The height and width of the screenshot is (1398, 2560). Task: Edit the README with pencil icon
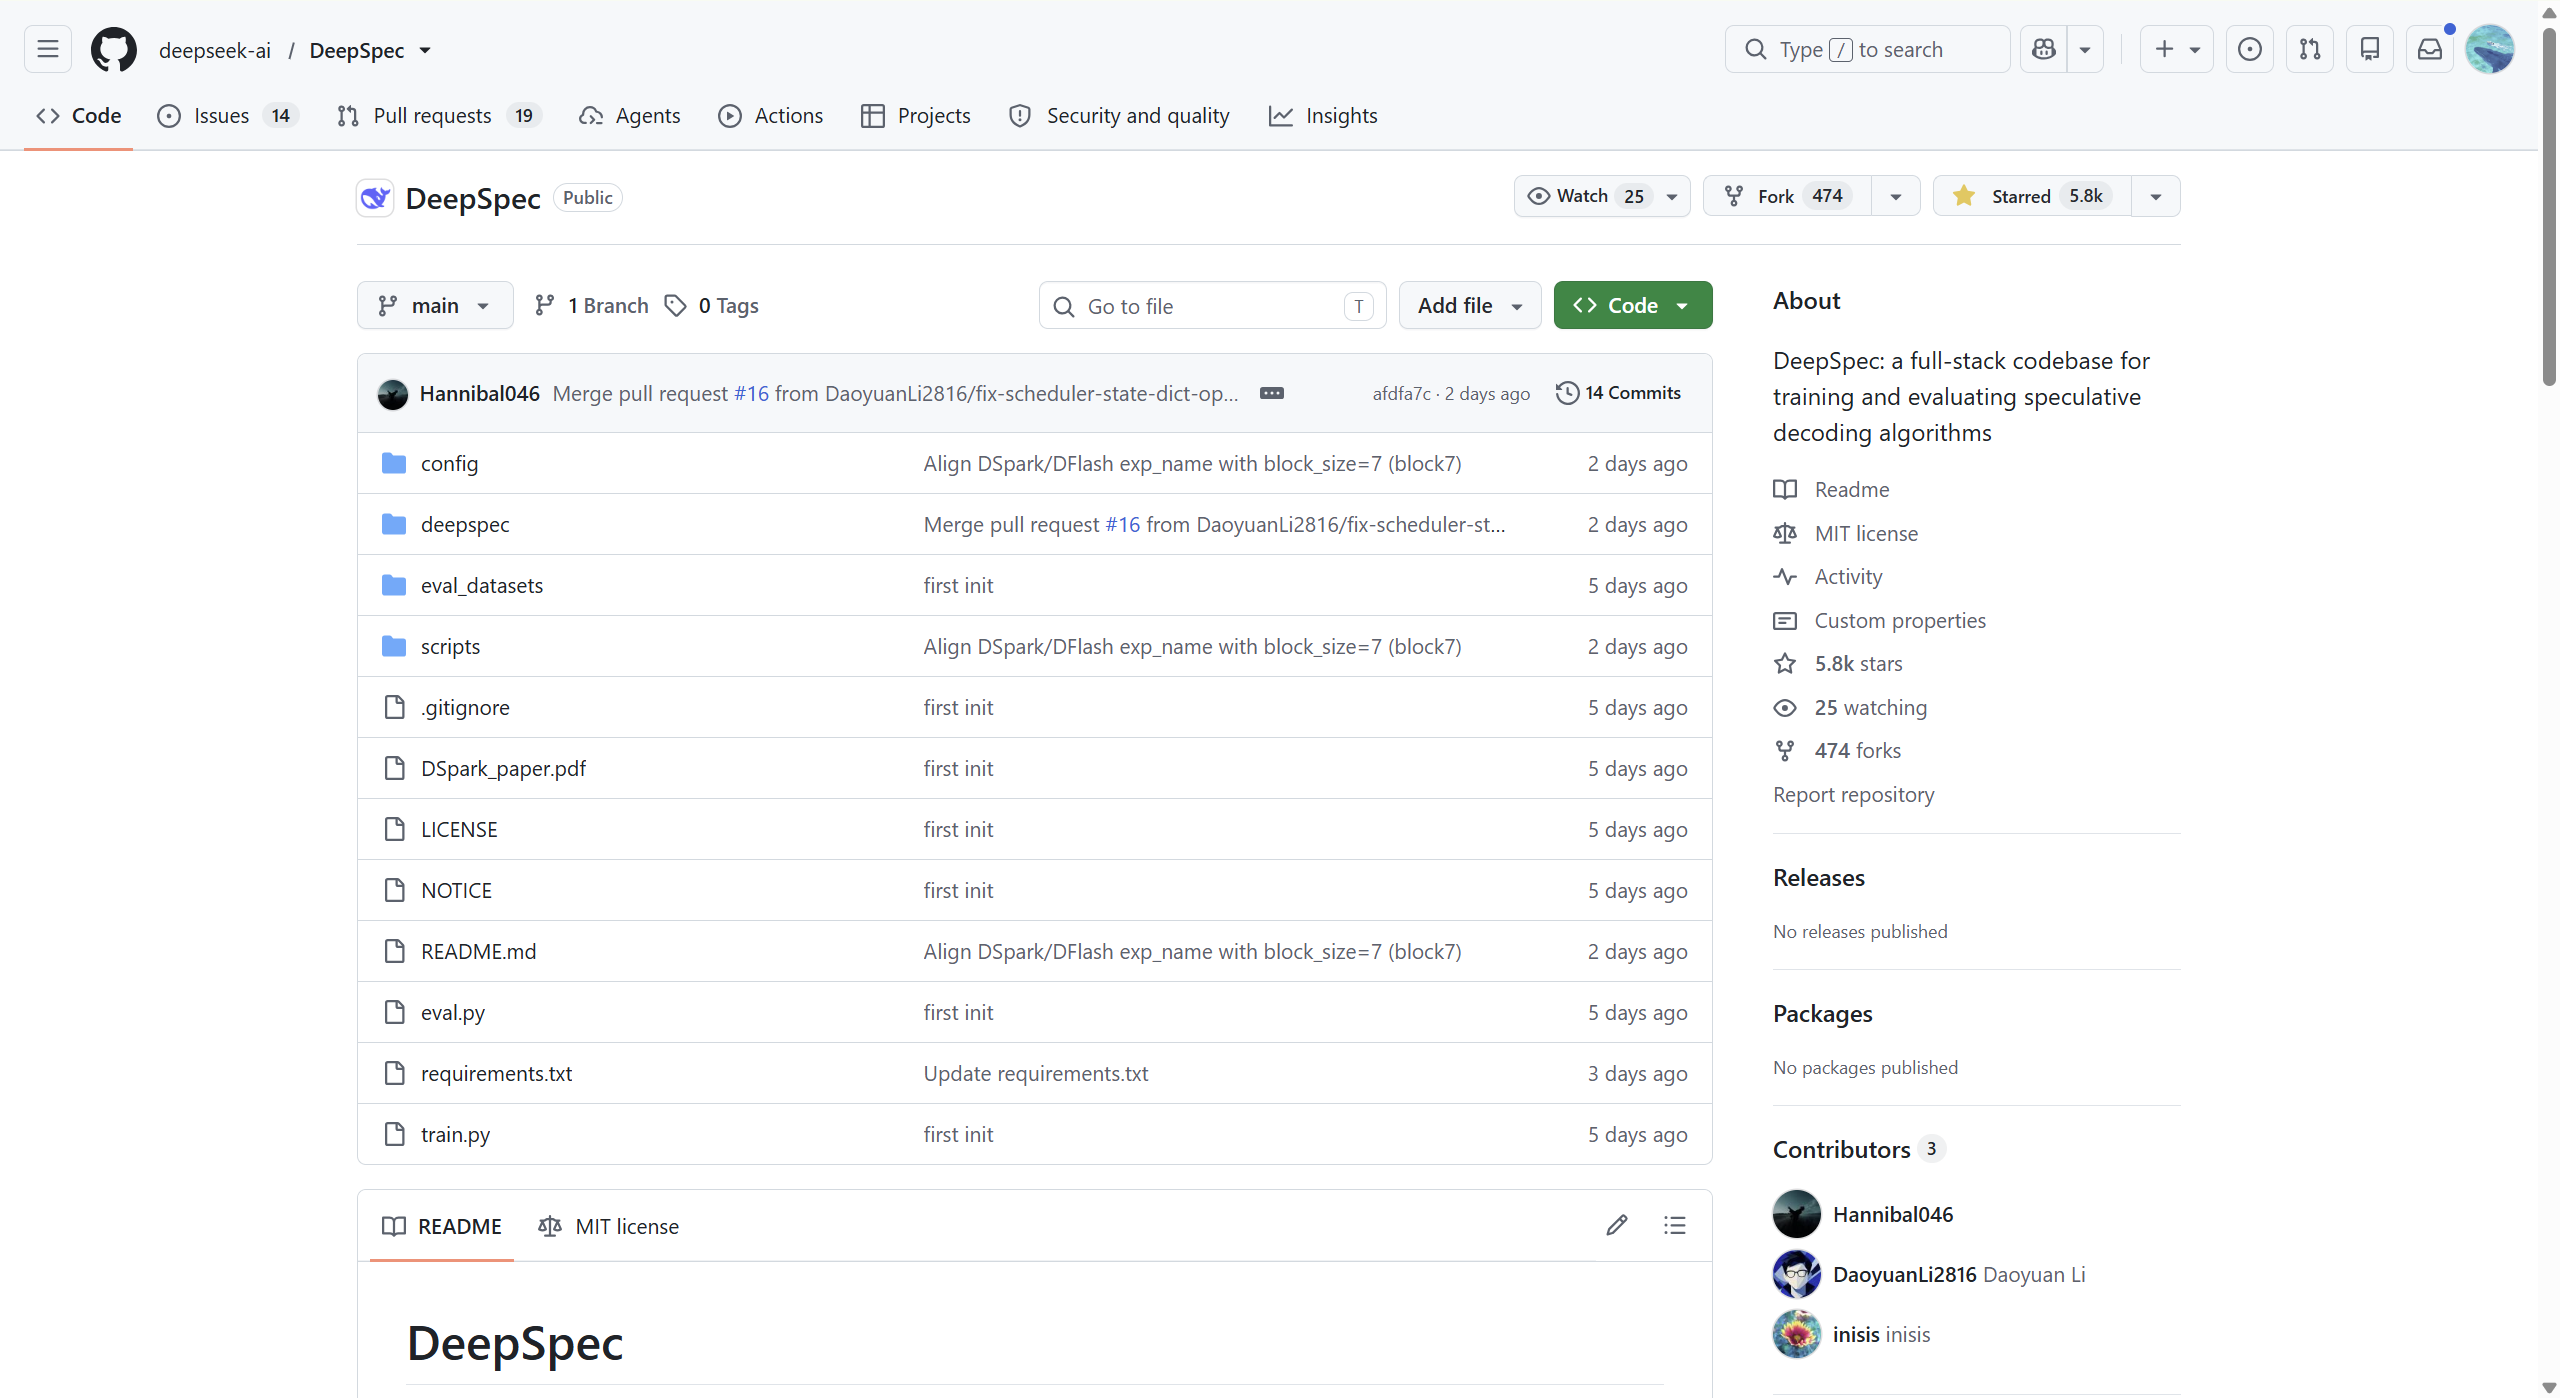[x=1617, y=1225]
